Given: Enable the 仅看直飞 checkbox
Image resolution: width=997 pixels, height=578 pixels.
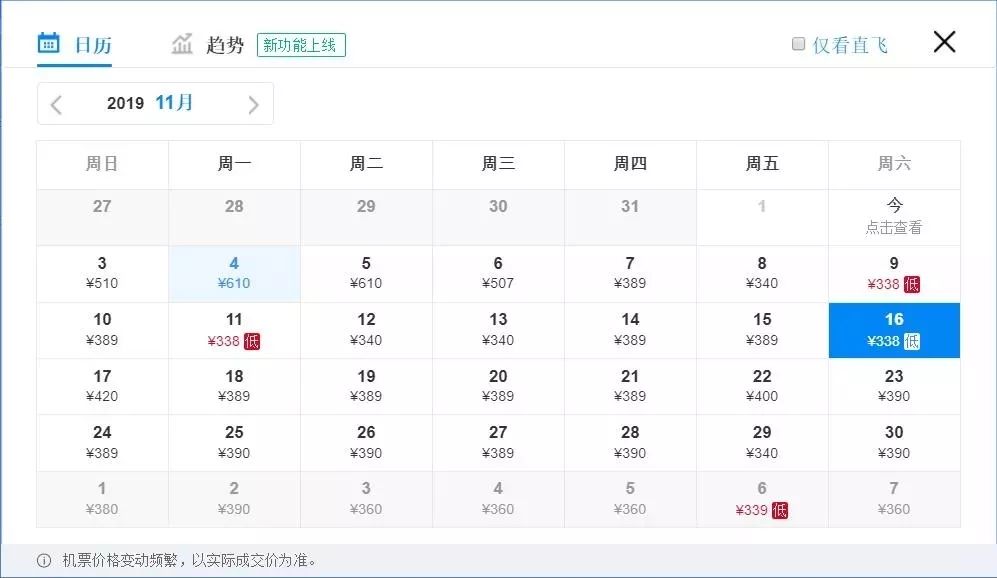Looking at the screenshot, I should (x=797, y=43).
